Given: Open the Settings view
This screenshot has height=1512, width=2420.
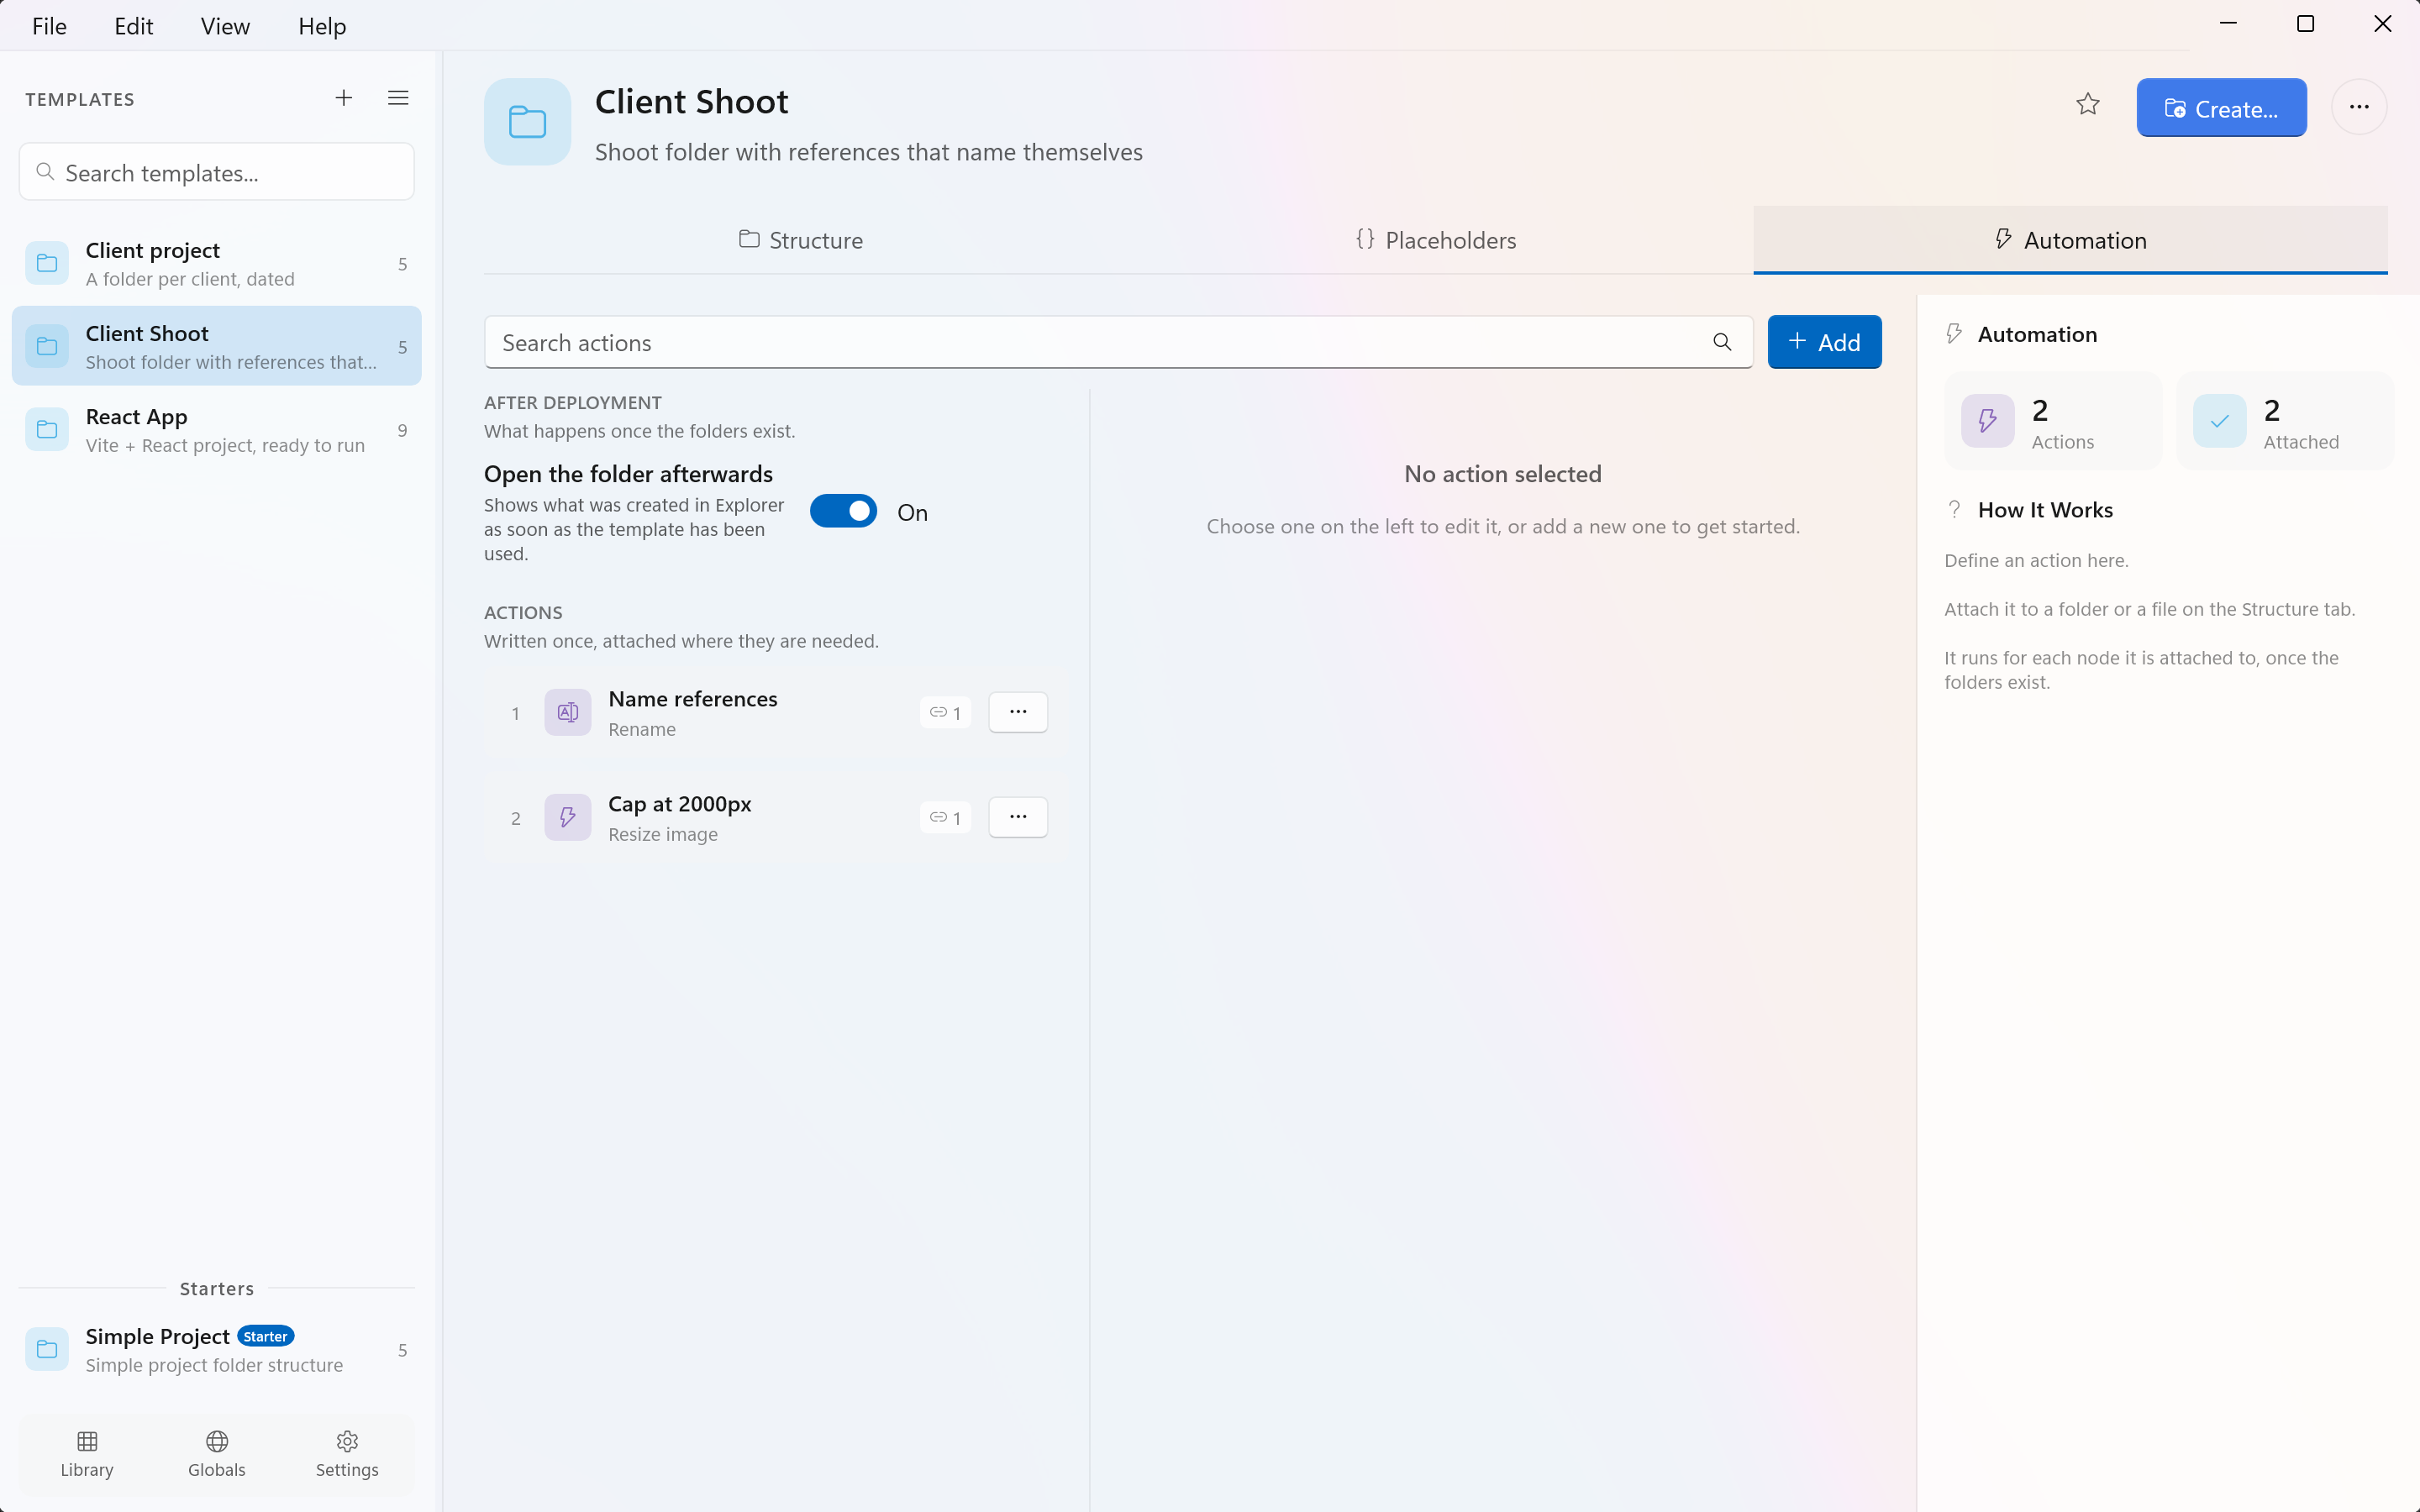Looking at the screenshot, I should [347, 1454].
